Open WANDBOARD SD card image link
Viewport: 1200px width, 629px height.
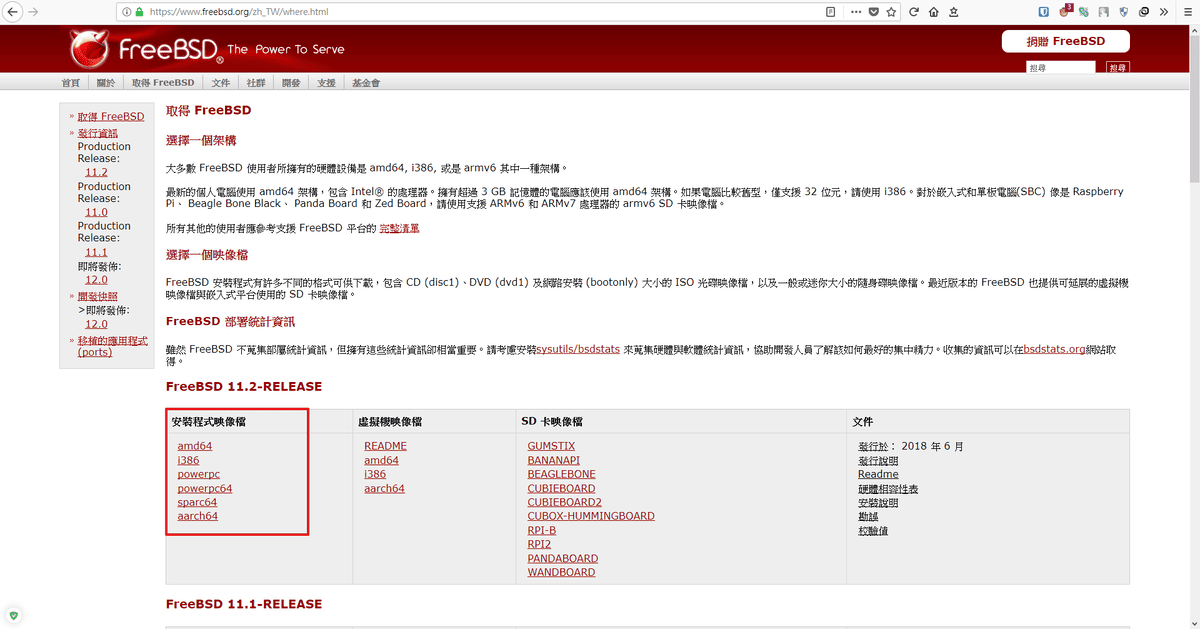561,572
